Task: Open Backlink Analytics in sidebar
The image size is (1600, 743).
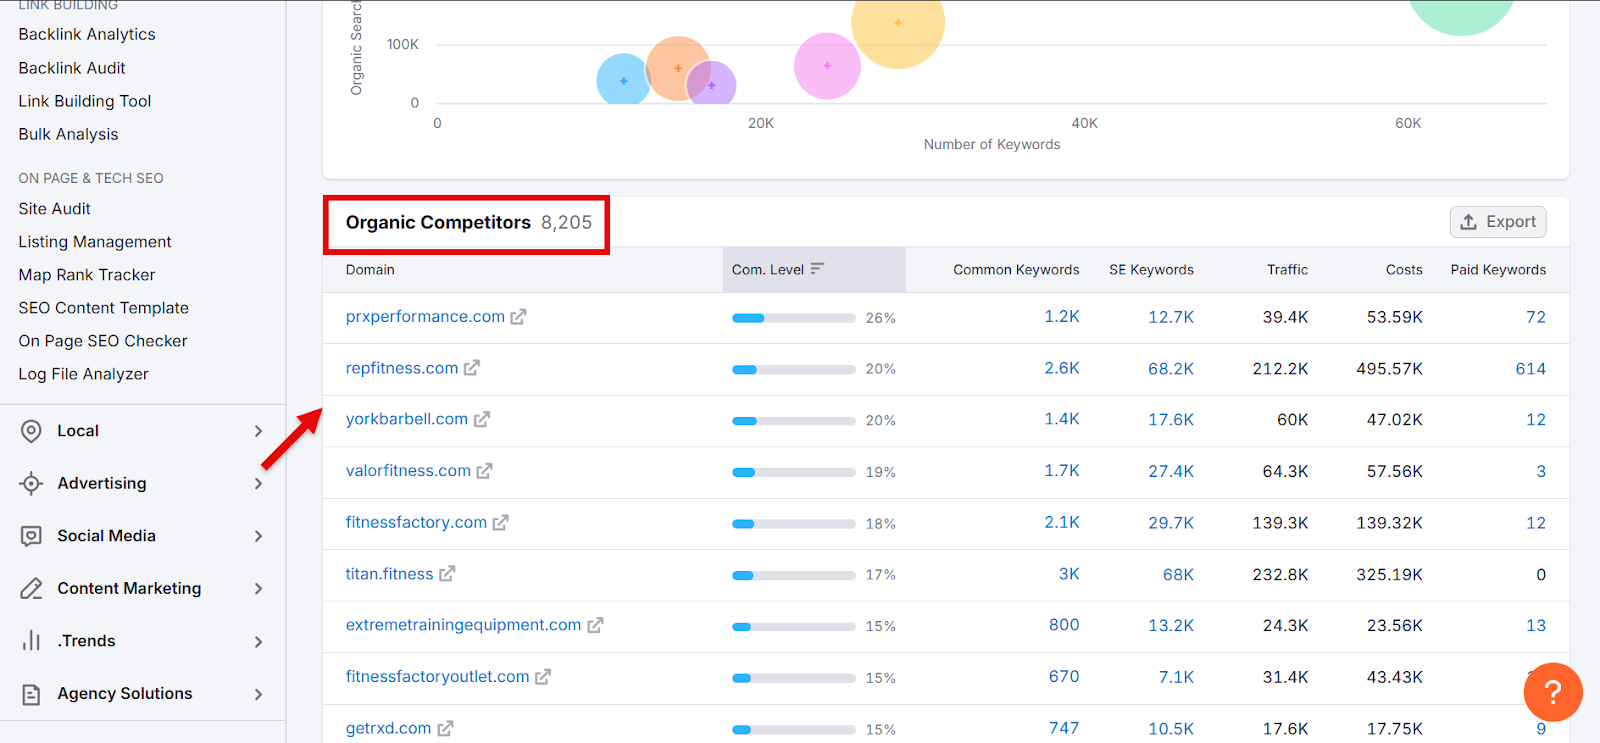Action: pyautogui.click(x=87, y=34)
